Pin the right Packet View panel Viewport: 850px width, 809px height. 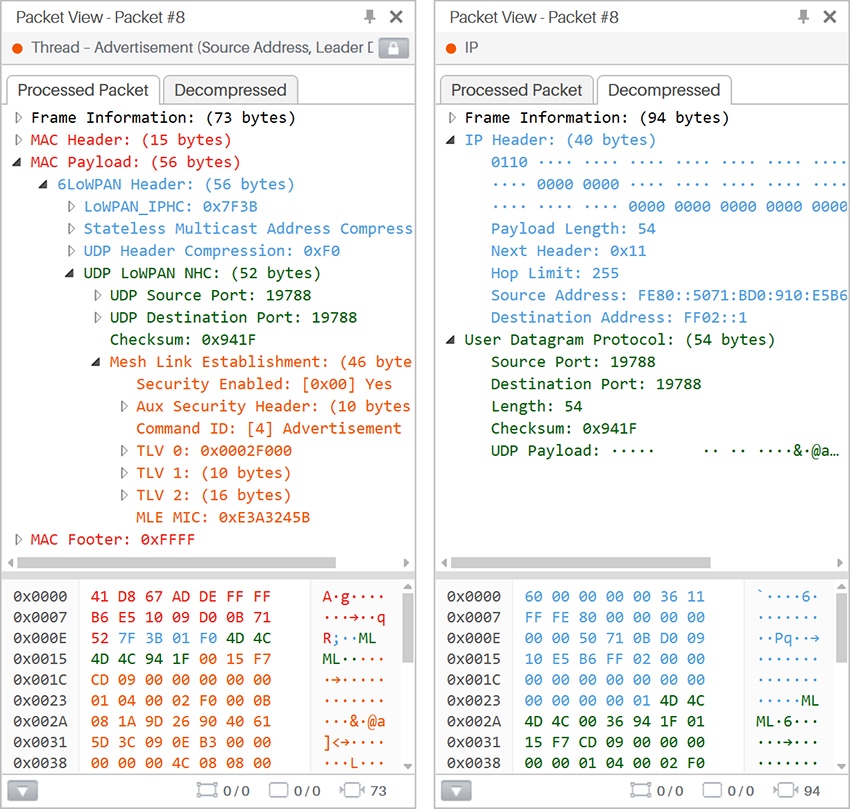click(x=803, y=17)
